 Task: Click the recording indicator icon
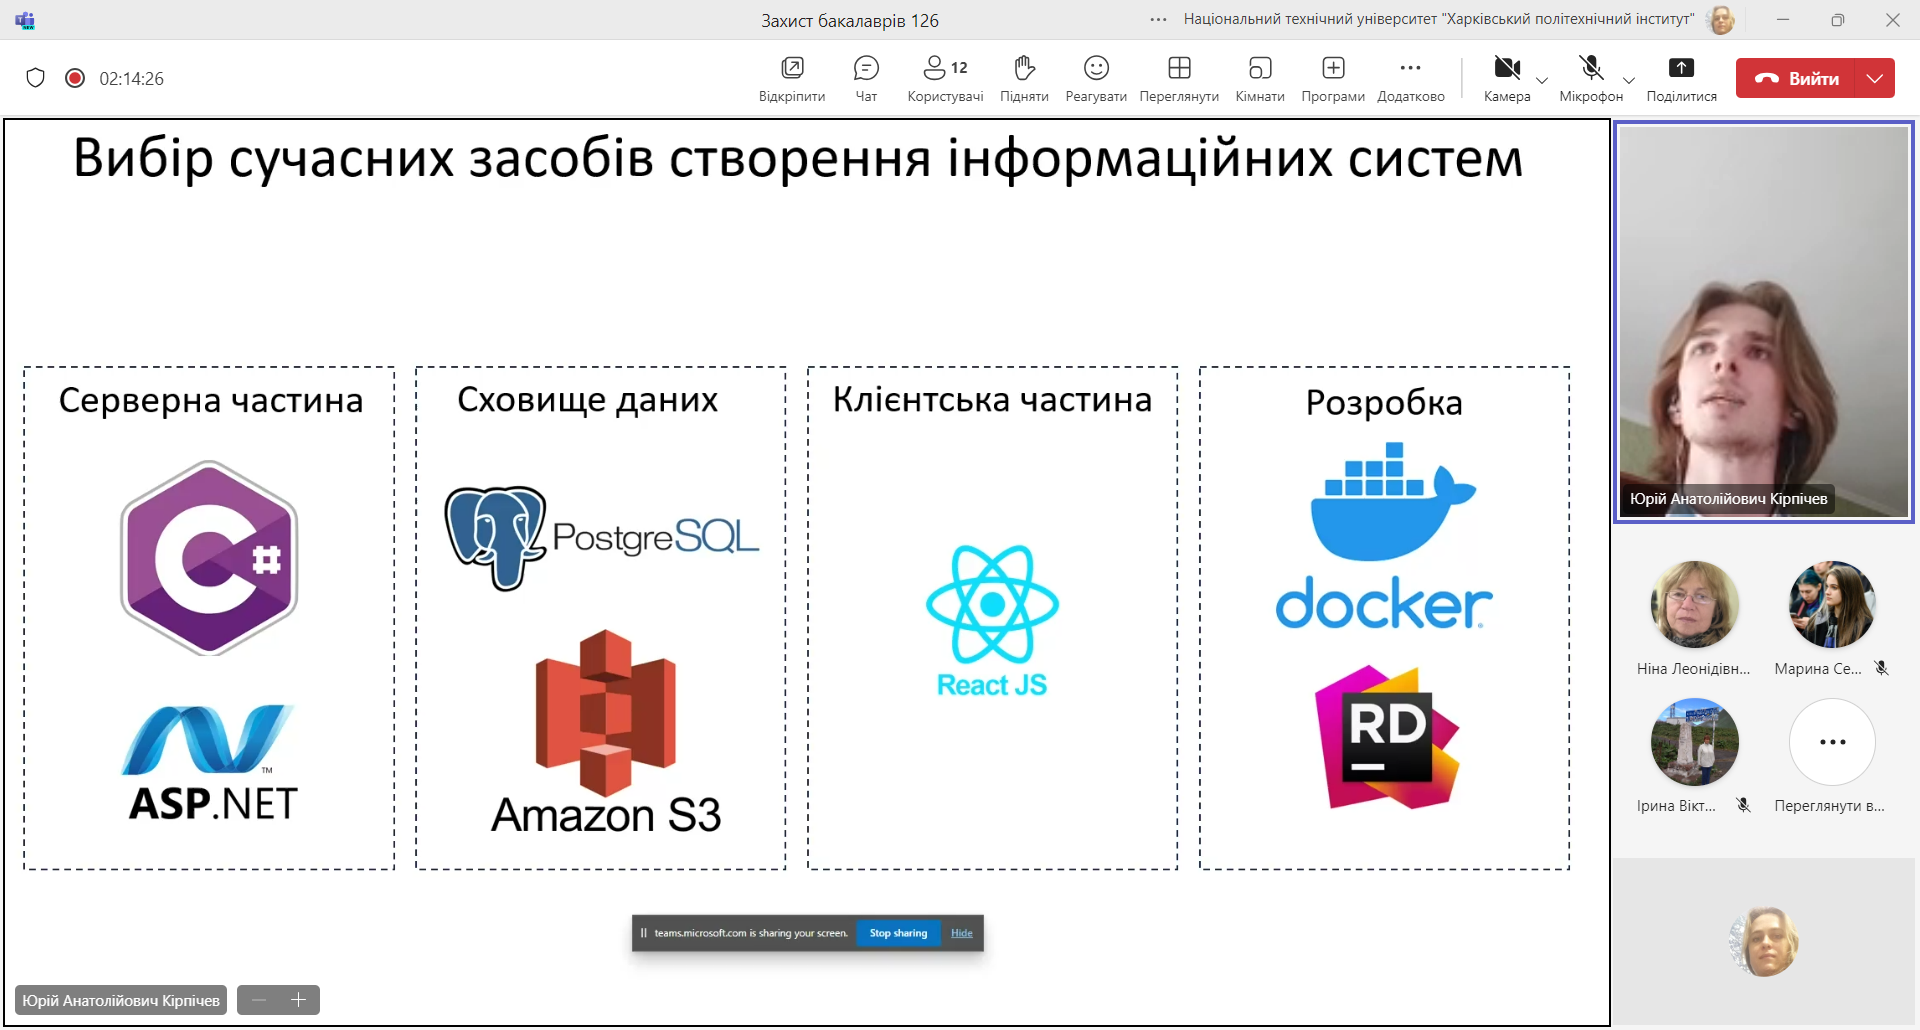coord(75,78)
